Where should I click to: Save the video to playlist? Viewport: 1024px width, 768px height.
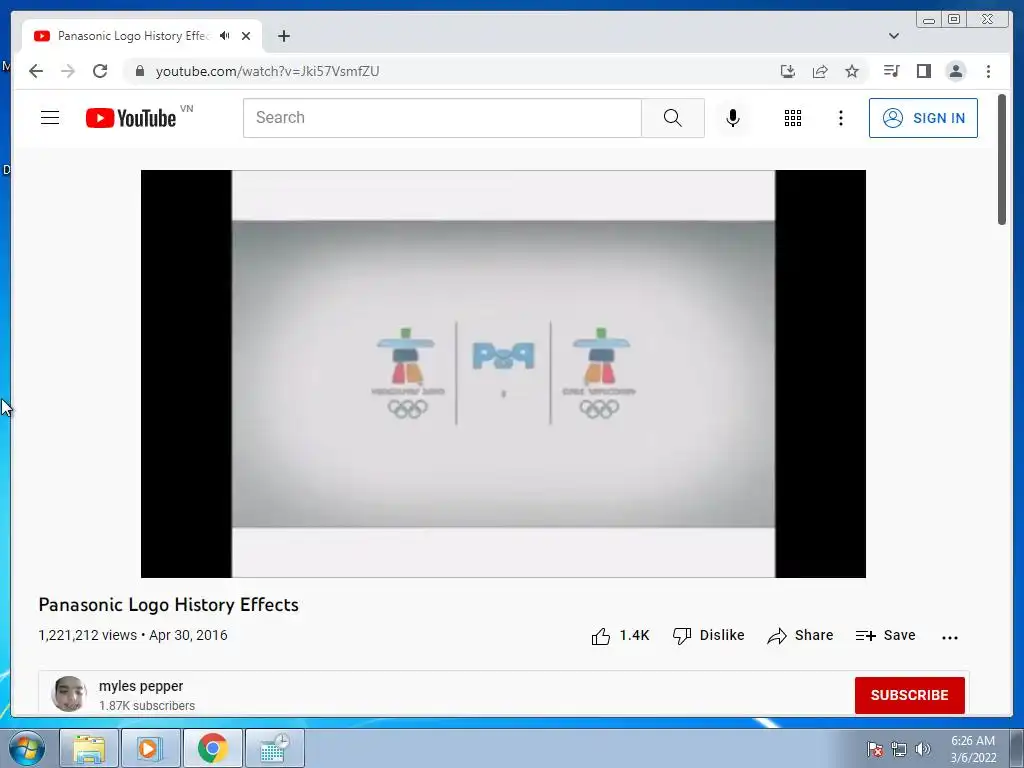pyautogui.click(x=886, y=635)
